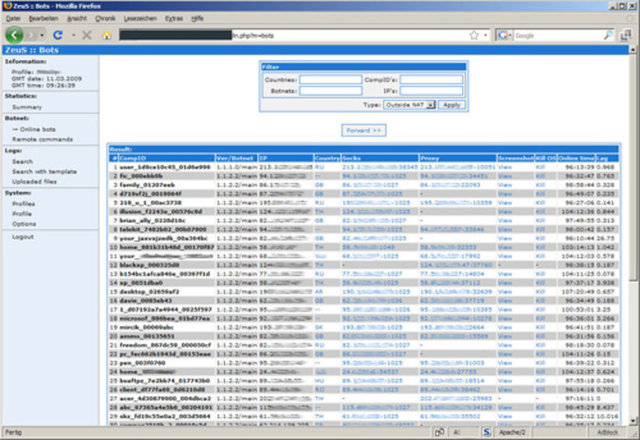Open the Type dropdown showing Outside NAT

(409, 104)
